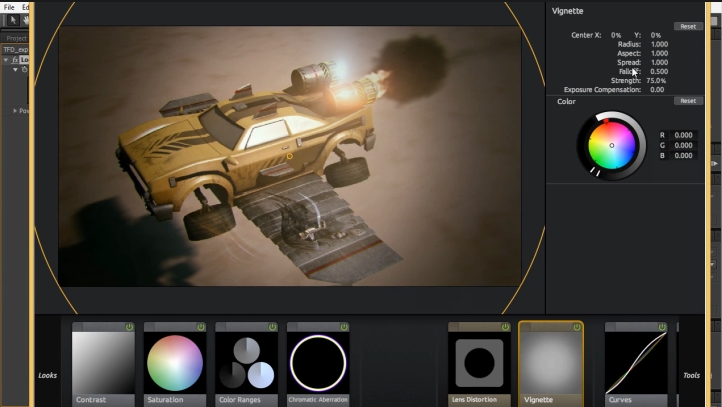Select the highlighted Lo effect name
The image size is (722, 407).
coord(24,60)
